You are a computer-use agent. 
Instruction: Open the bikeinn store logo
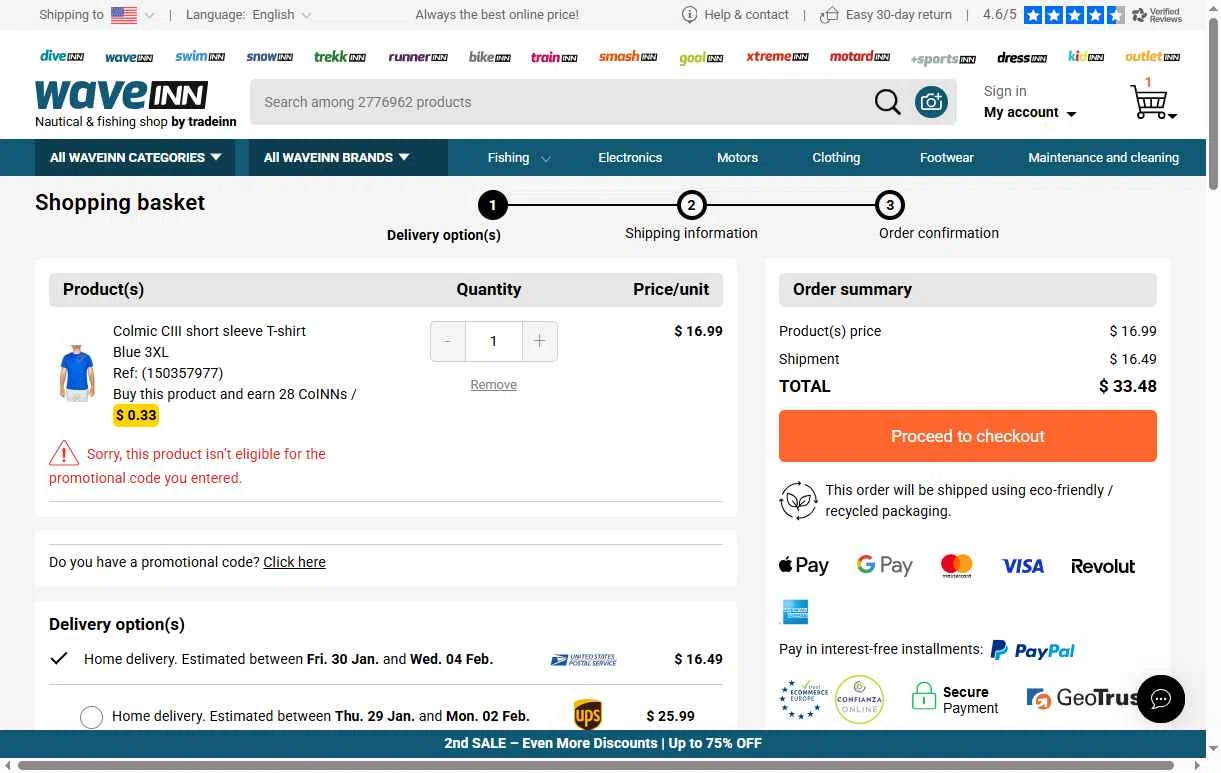pos(490,57)
